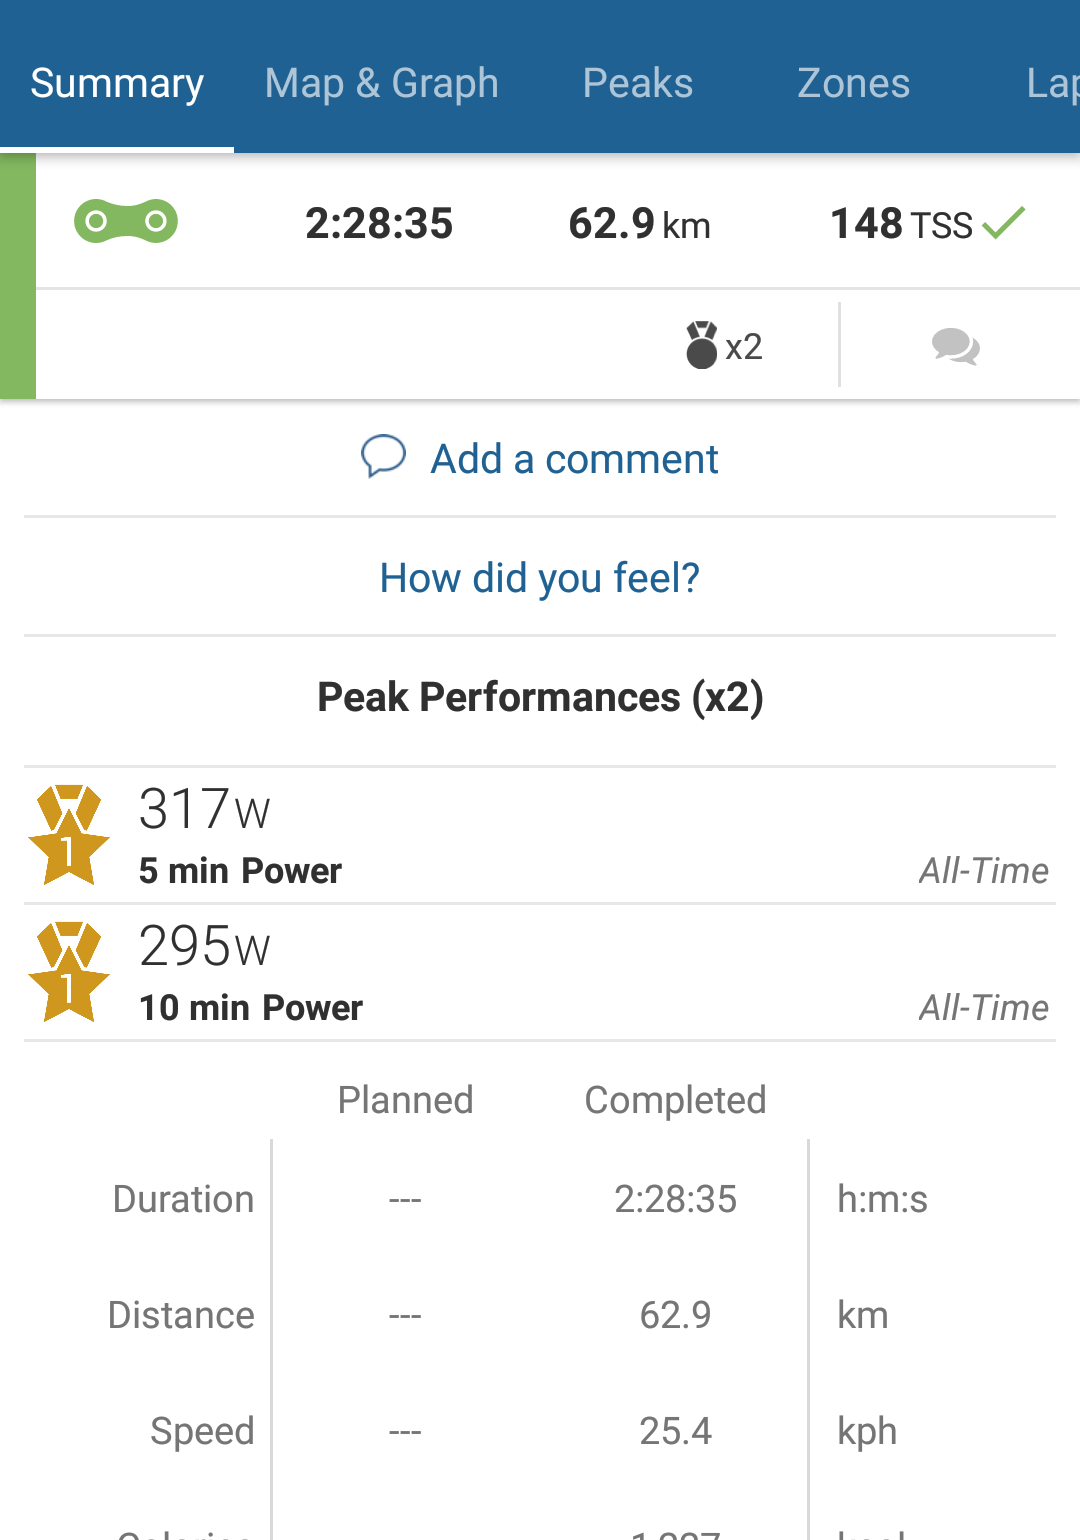1080x1540 pixels.
Task: Tap the planned Duration field
Action: point(405,1199)
